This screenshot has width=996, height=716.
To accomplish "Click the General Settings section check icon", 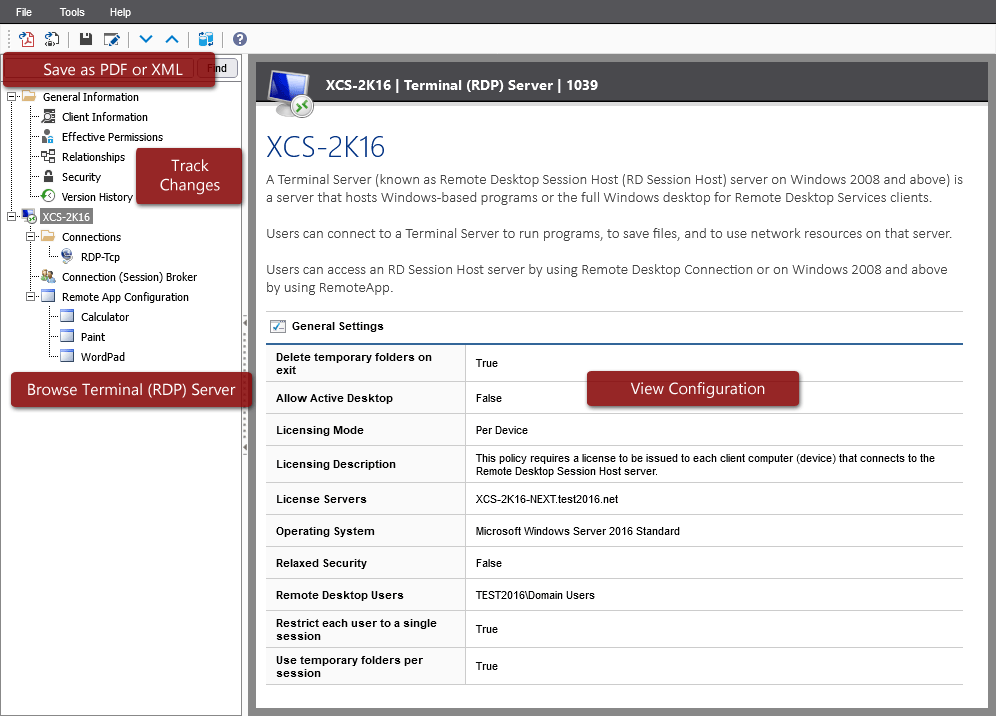I will (x=278, y=327).
